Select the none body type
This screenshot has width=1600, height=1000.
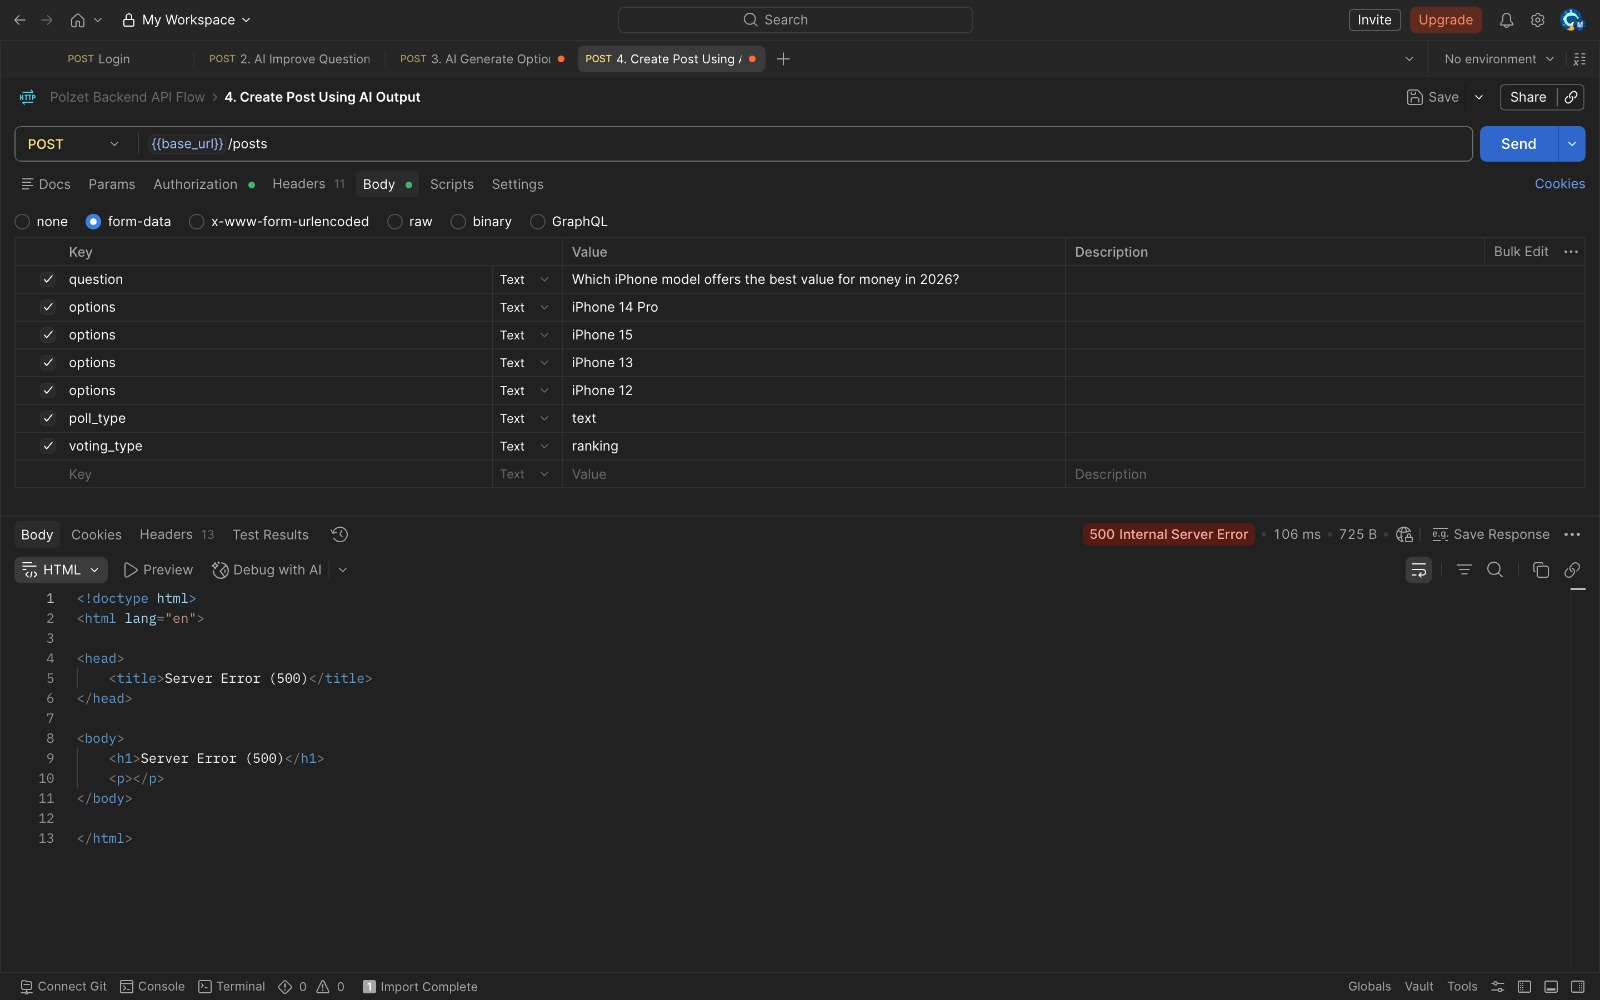(22, 222)
